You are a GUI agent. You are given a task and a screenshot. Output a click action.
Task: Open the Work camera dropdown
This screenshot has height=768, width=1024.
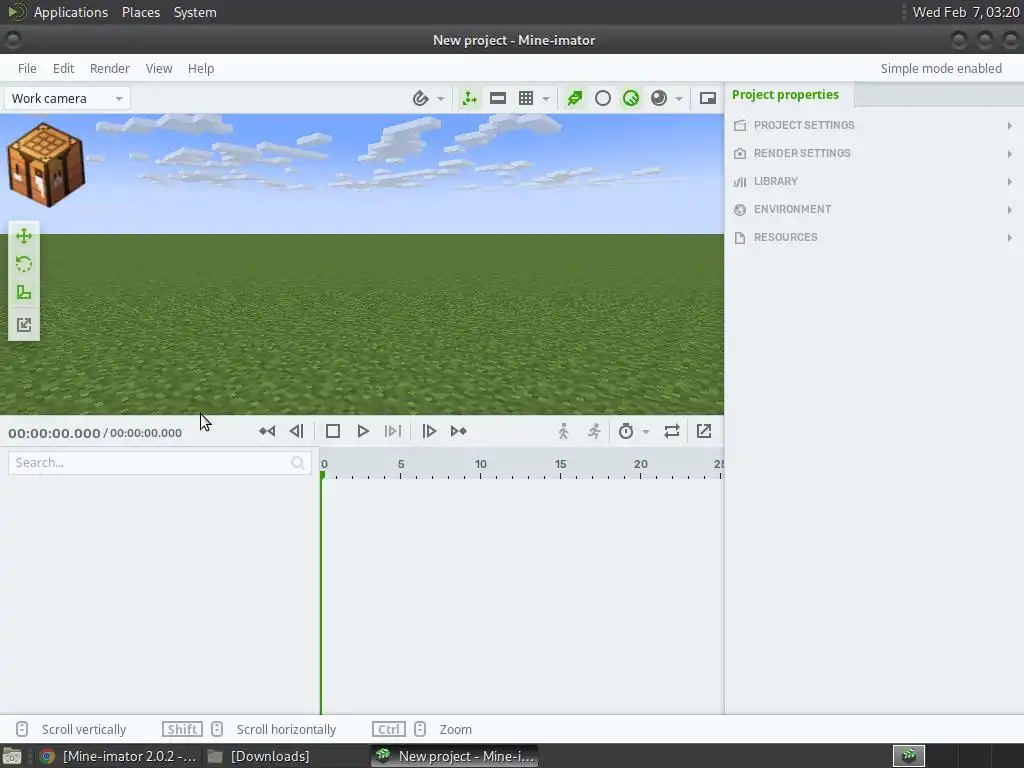(67, 99)
